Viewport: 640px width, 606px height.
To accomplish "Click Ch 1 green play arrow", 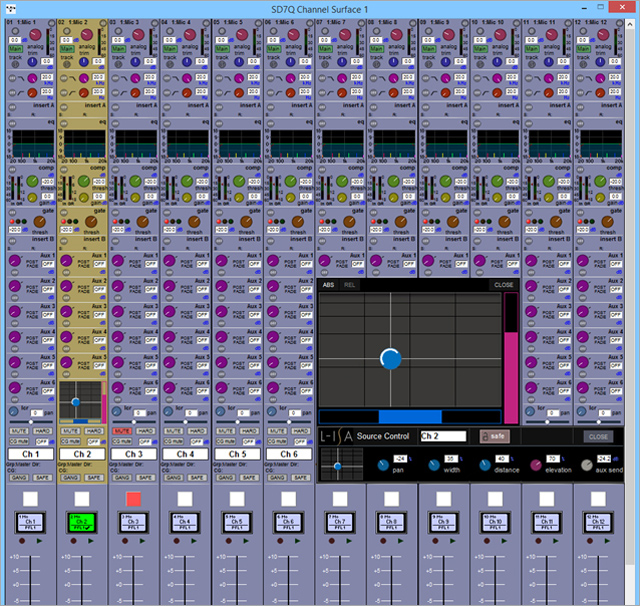I will click(39, 541).
